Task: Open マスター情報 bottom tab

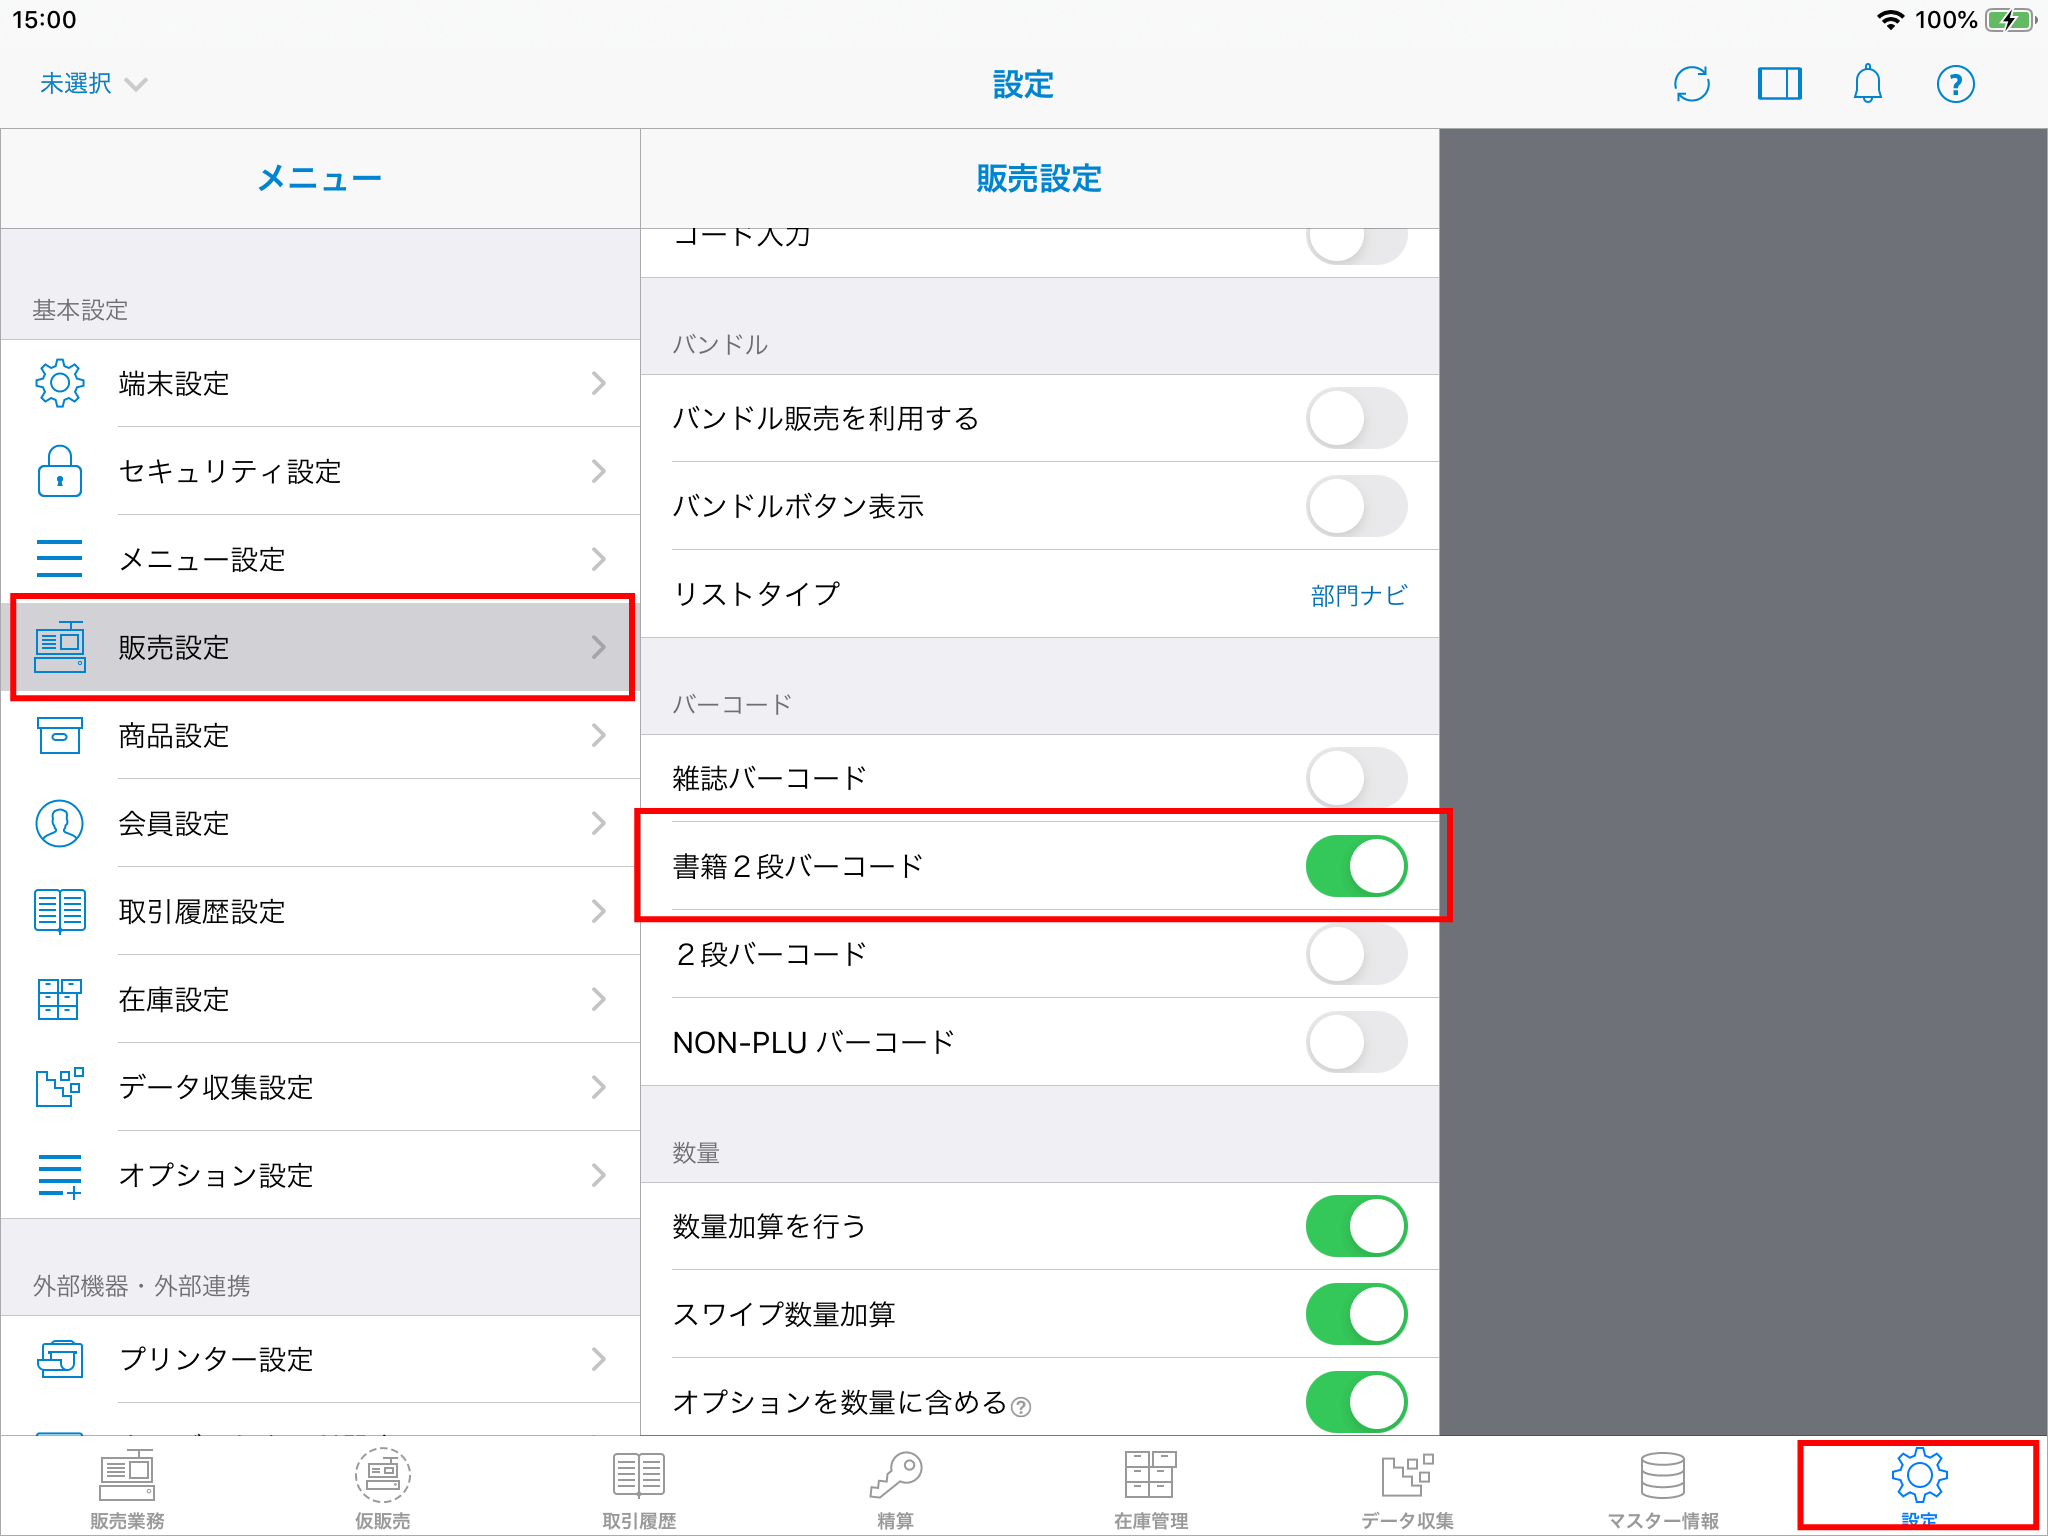Action: point(1663,1489)
